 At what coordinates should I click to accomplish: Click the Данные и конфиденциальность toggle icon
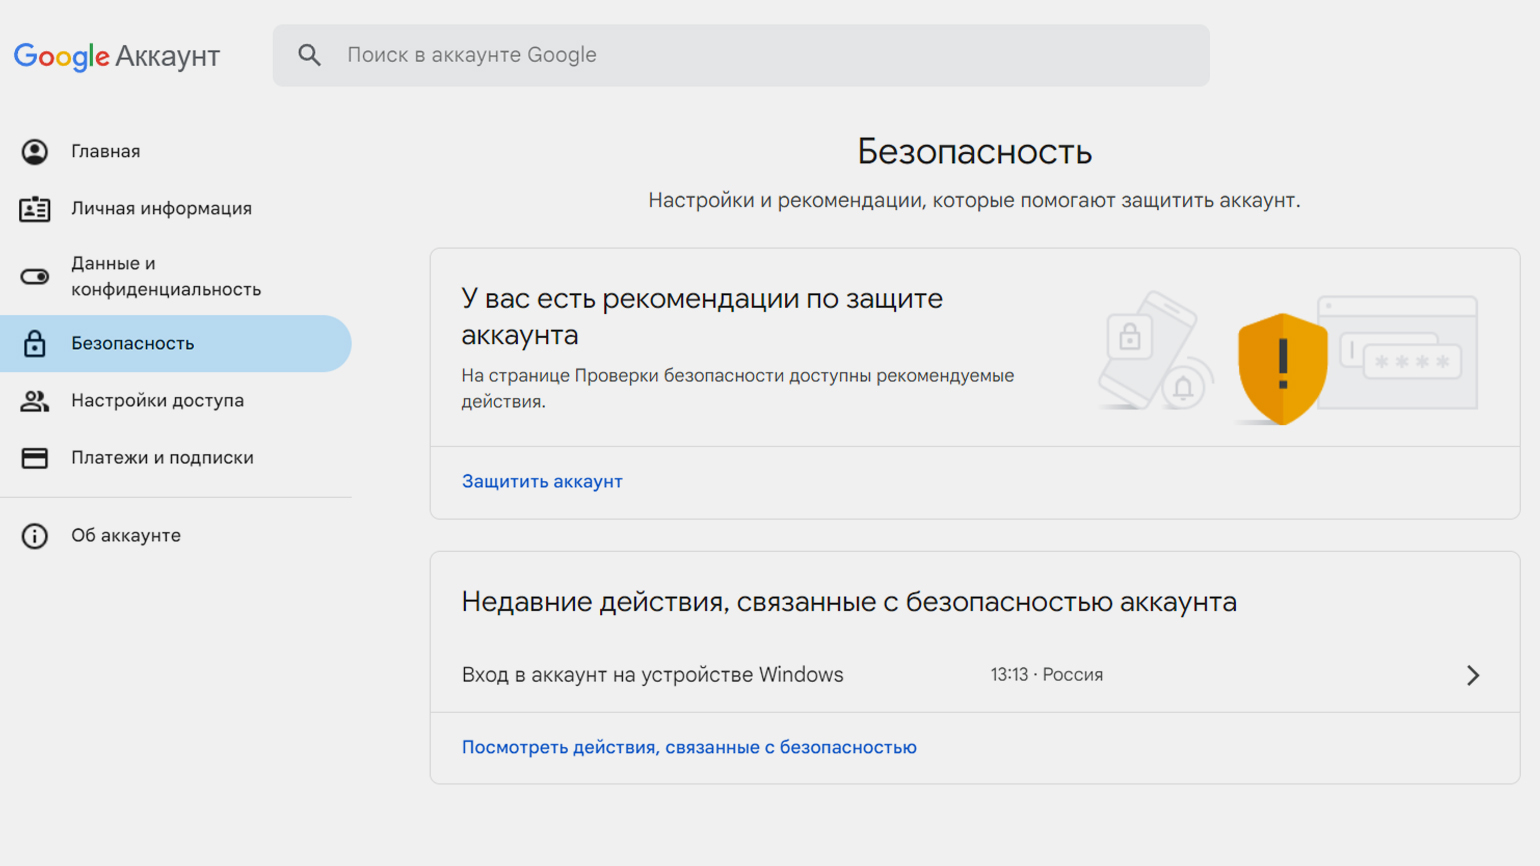pos(35,276)
